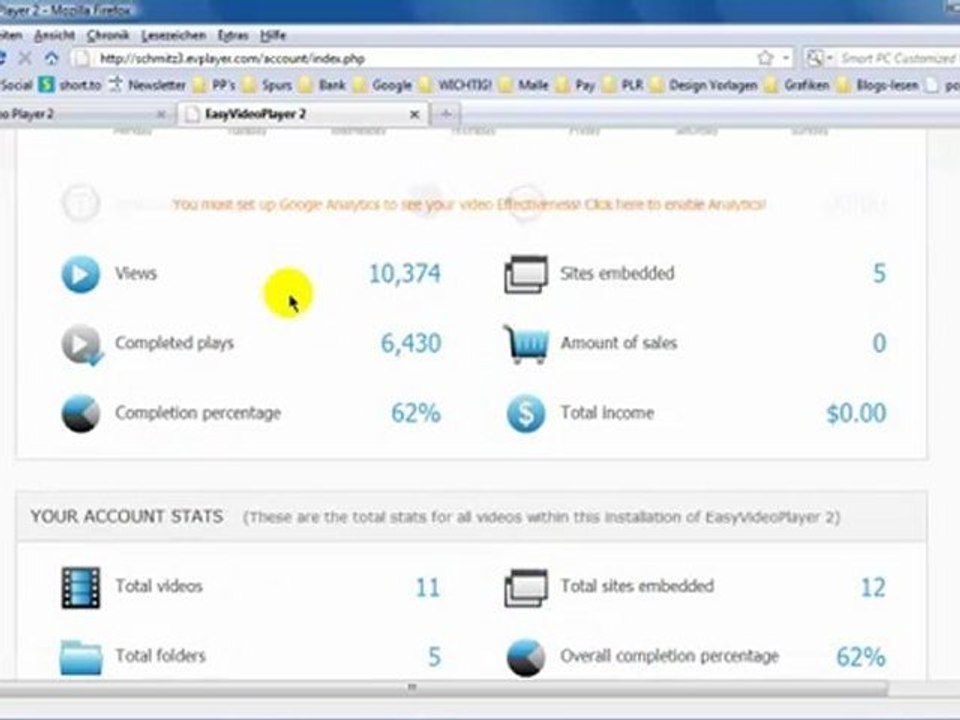
Task: Click the blue play icon beside Views
Action: click(80, 274)
